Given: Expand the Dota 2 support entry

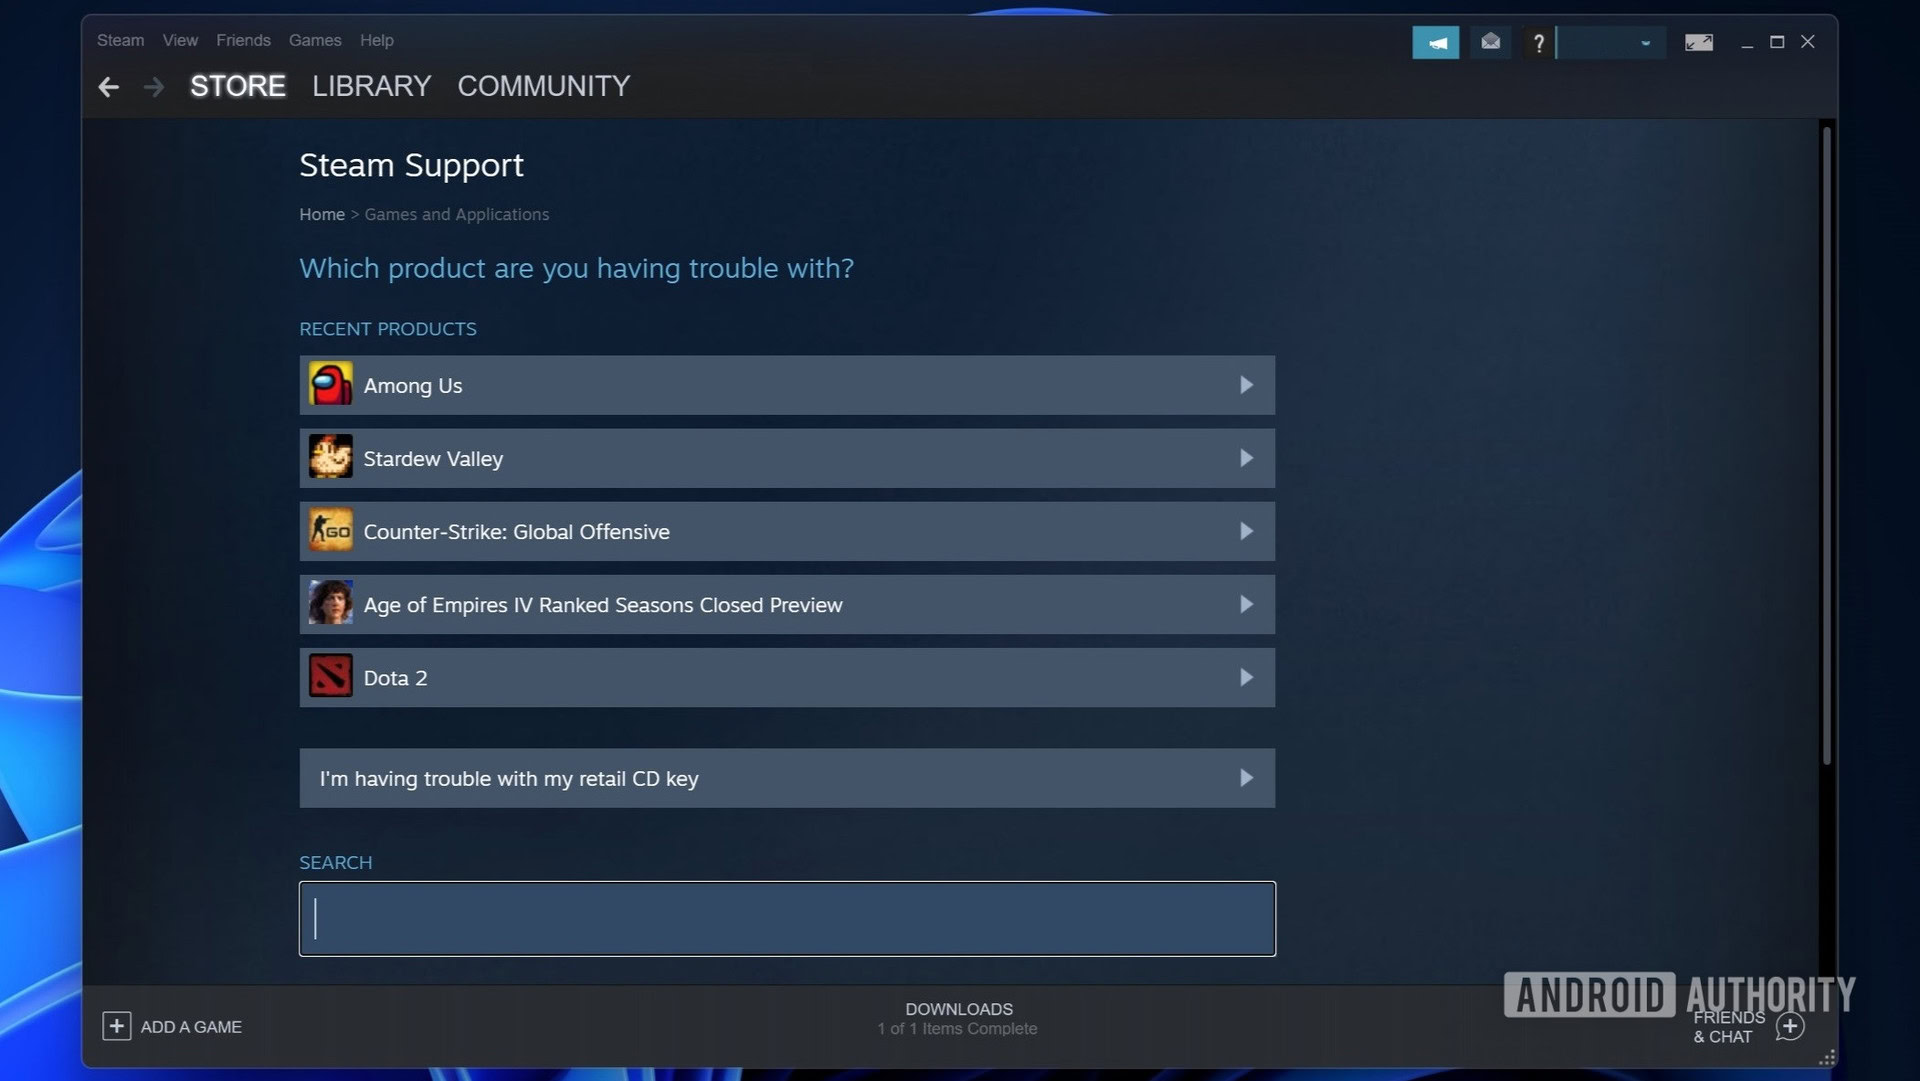Looking at the screenshot, I should [x=1244, y=678].
